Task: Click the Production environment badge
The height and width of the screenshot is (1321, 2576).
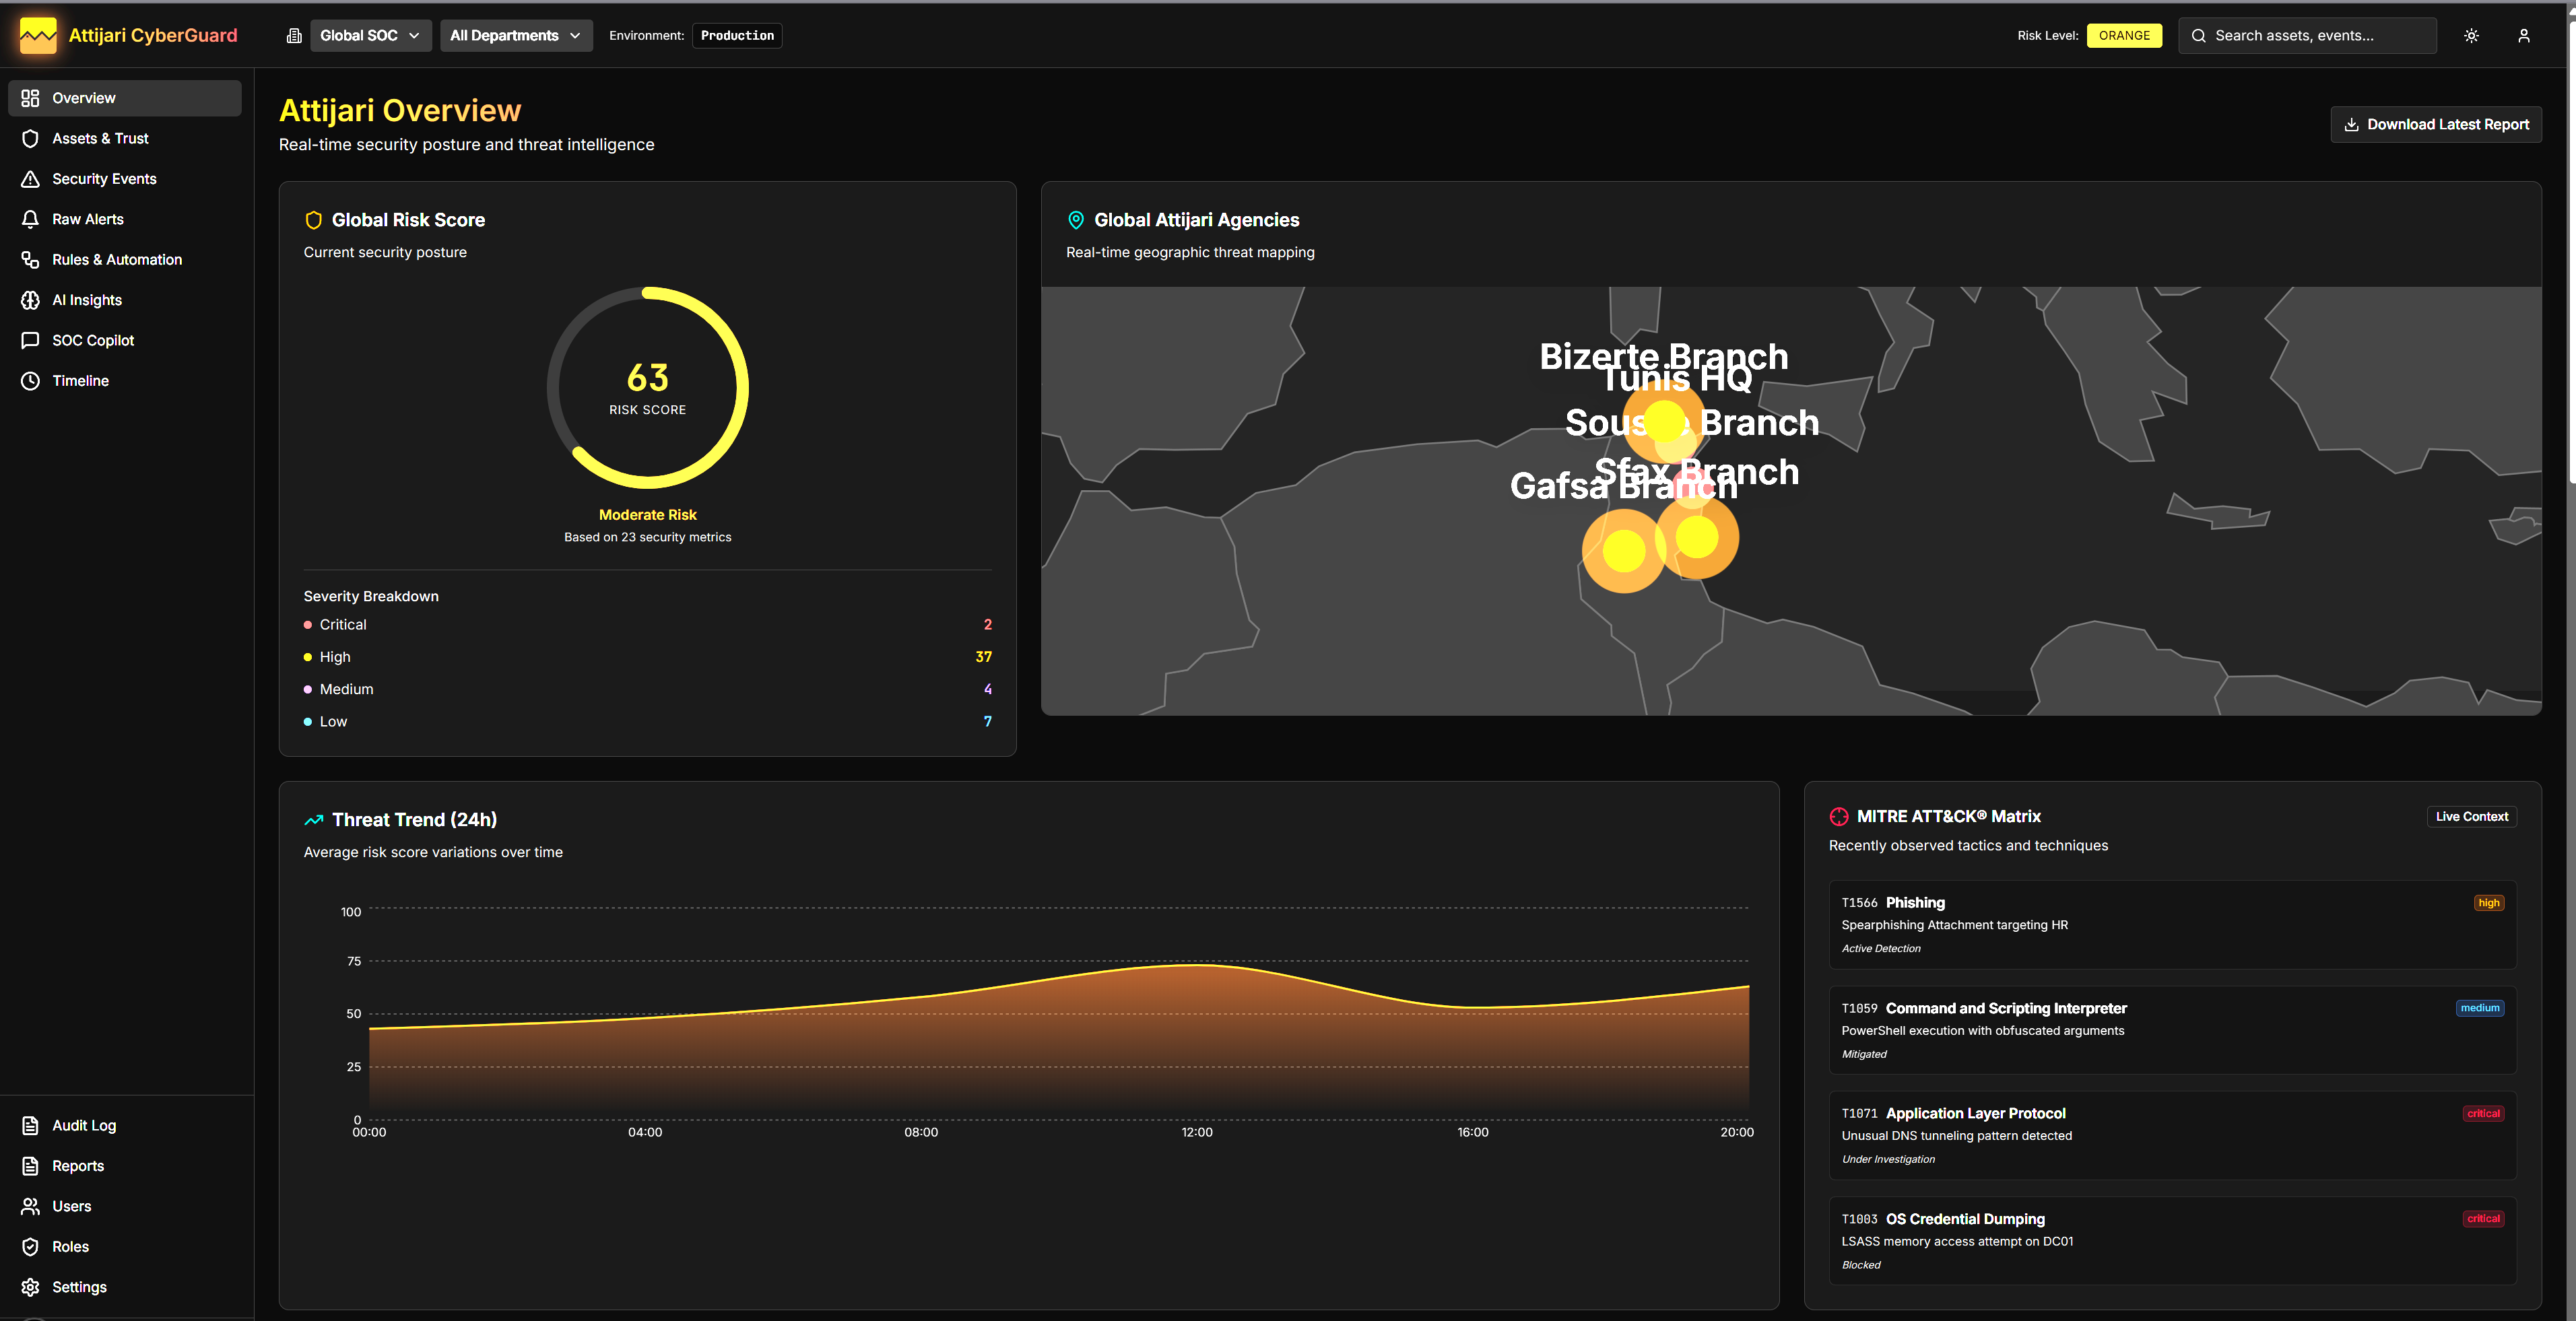Action: tap(737, 36)
